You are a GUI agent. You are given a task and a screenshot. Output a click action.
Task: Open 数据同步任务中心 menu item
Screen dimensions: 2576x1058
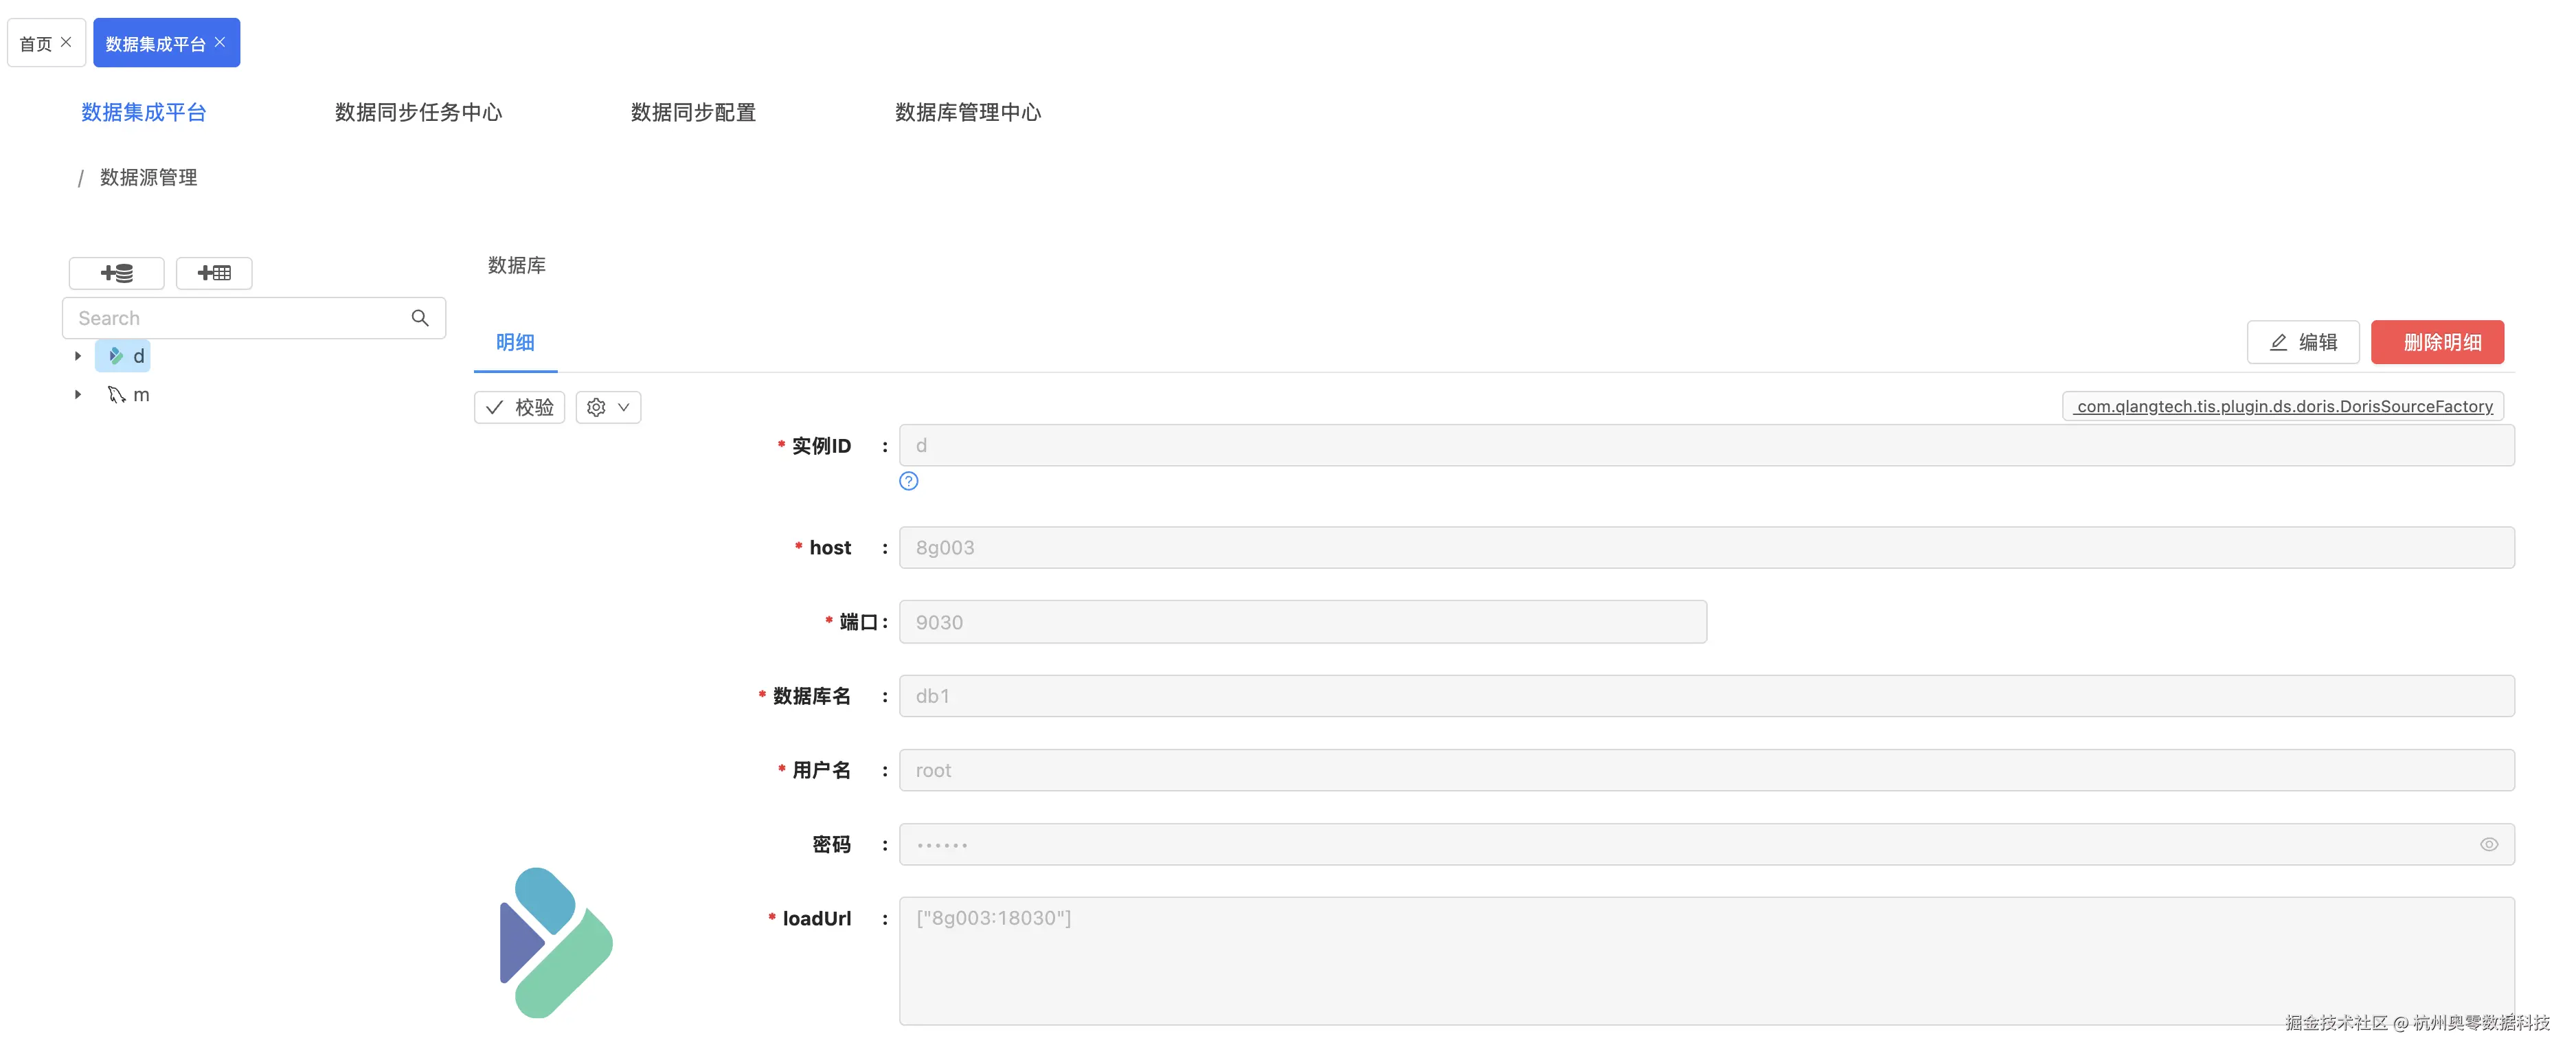(418, 112)
